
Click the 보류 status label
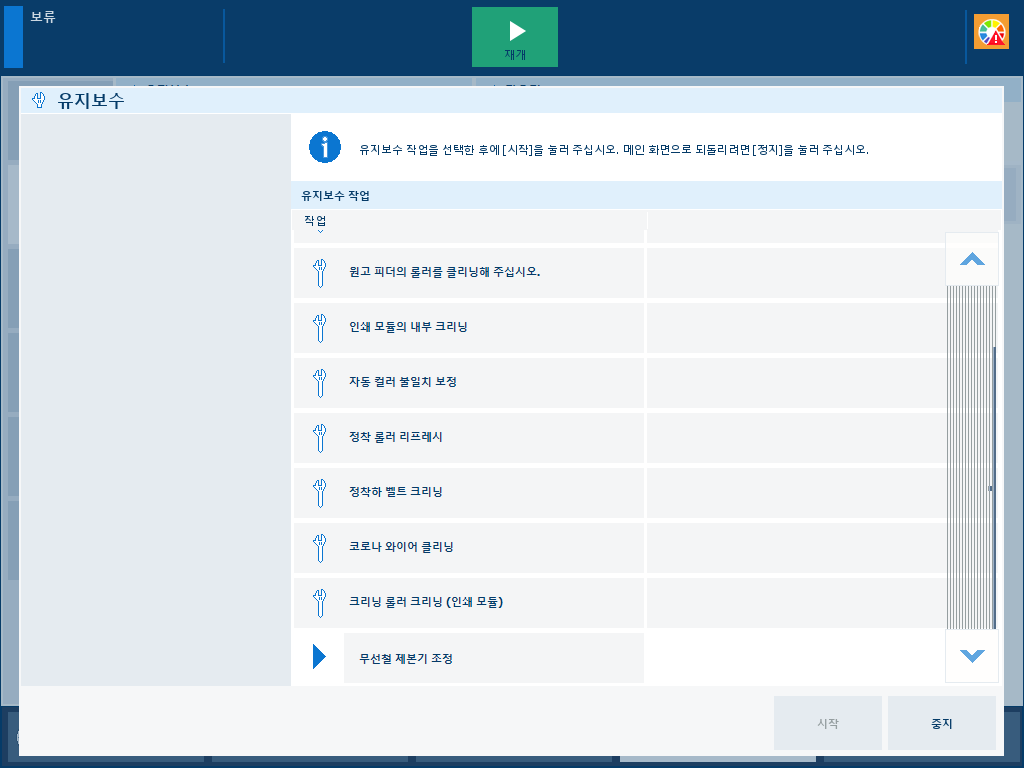pos(42,17)
